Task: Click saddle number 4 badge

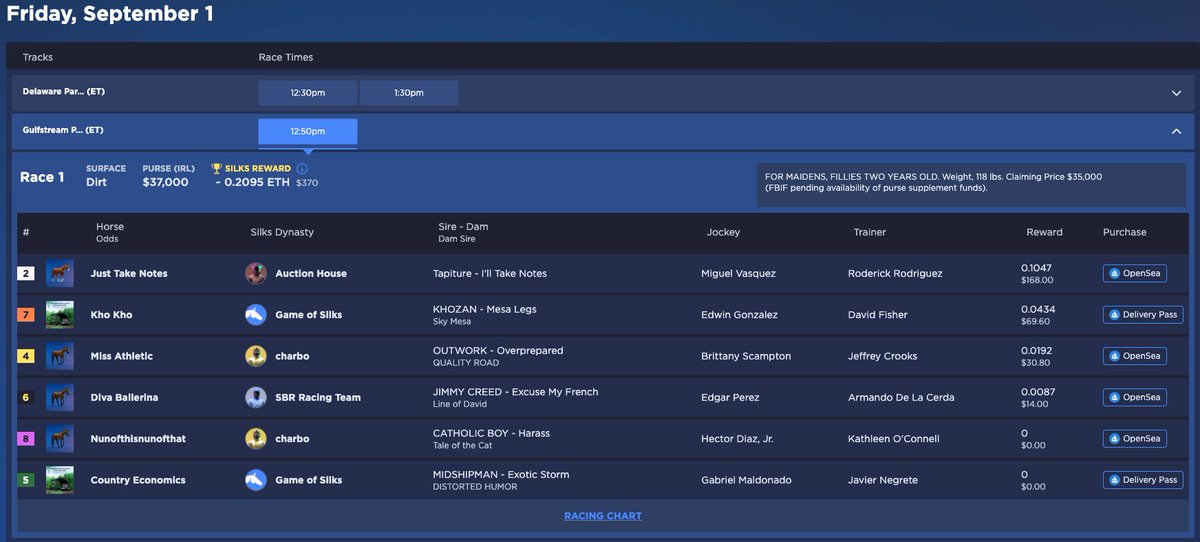Action: (x=26, y=356)
